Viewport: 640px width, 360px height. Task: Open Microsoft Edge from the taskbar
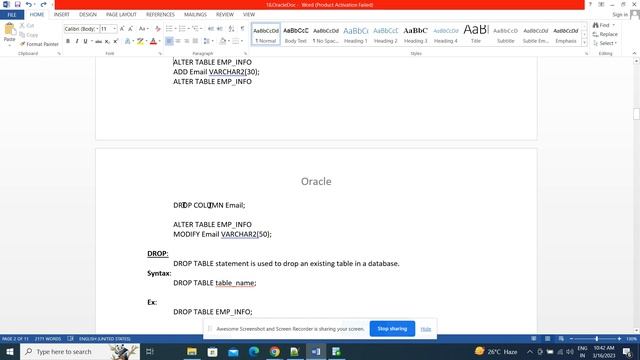point(254,351)
